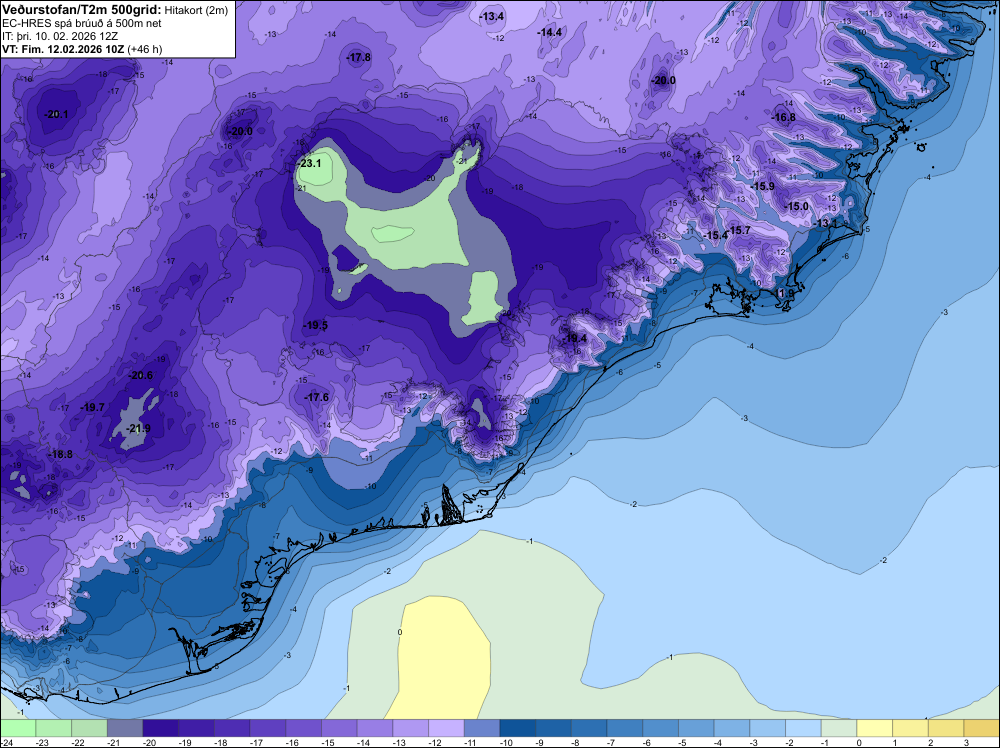This screenshot has height=748, width=1000.
Task: Click the 'EC-HRES spá brúuð á 500m net' line
Action: tap(82, 23)
